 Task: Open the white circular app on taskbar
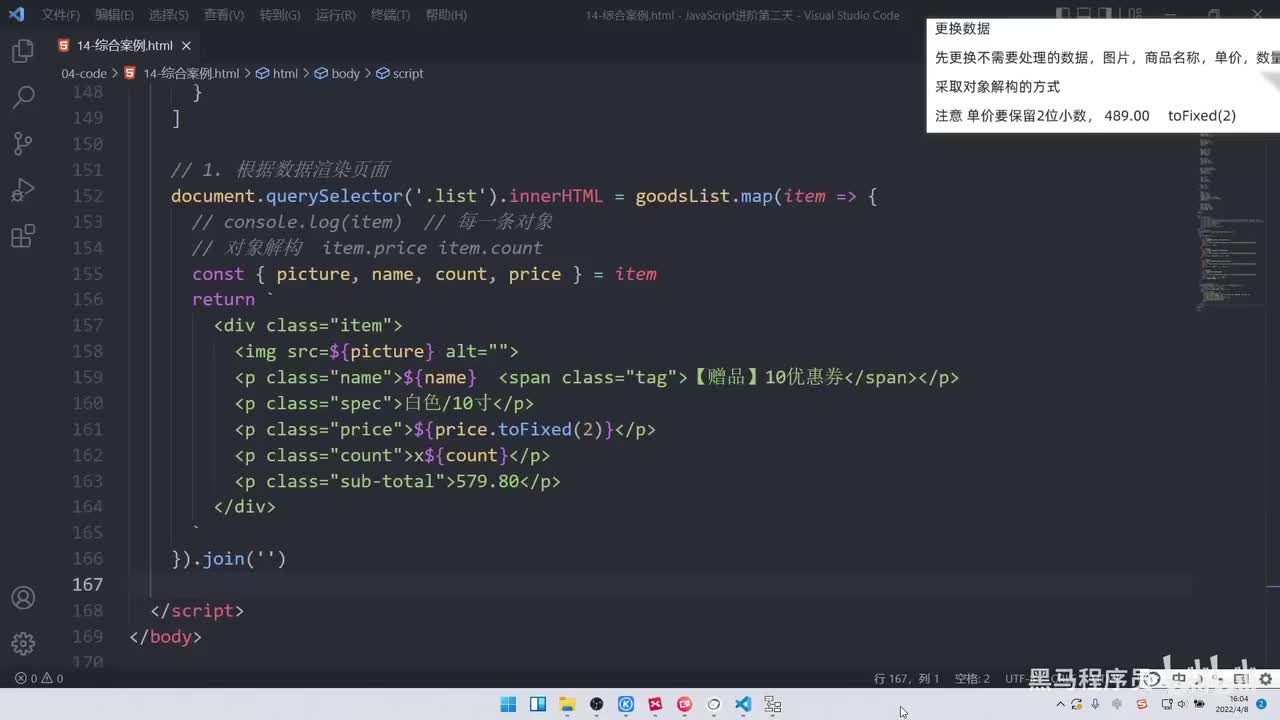pyautogui.click(x=714, y=704)
